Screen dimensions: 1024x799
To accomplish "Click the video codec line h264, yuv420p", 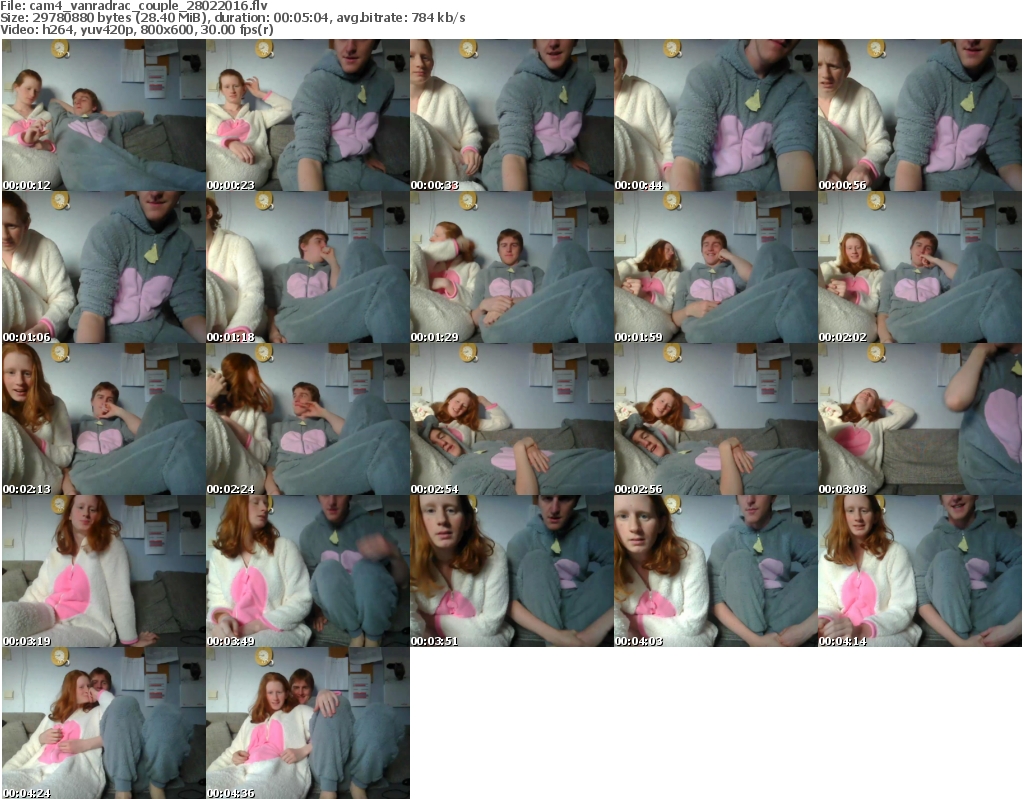I will [87, 29].
